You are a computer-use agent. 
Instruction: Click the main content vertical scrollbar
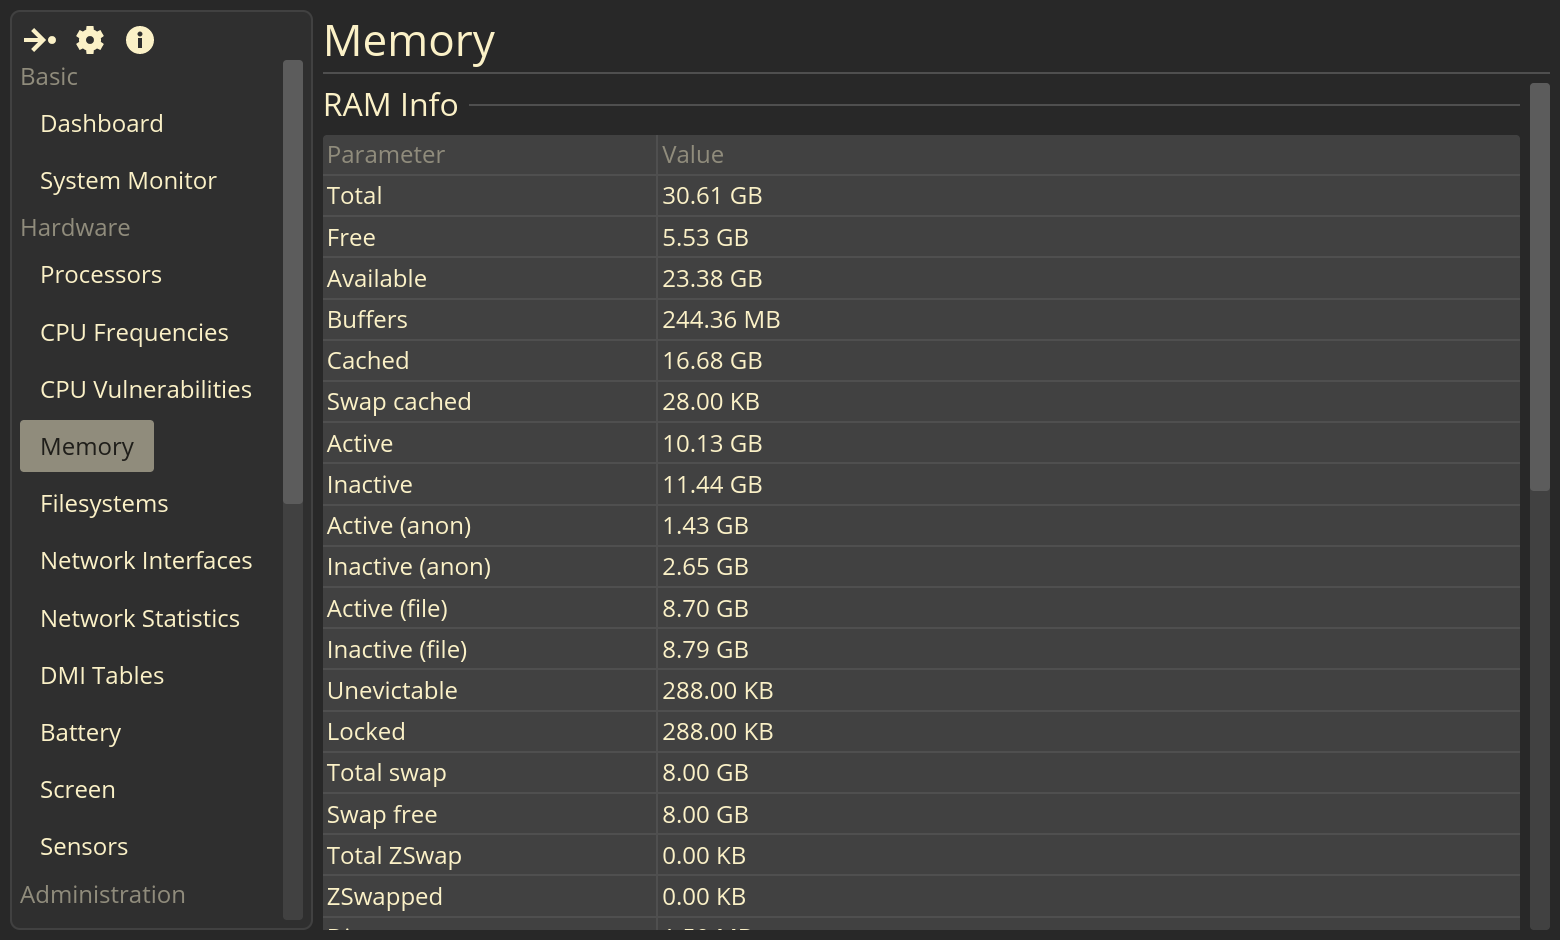(1540, 287)
